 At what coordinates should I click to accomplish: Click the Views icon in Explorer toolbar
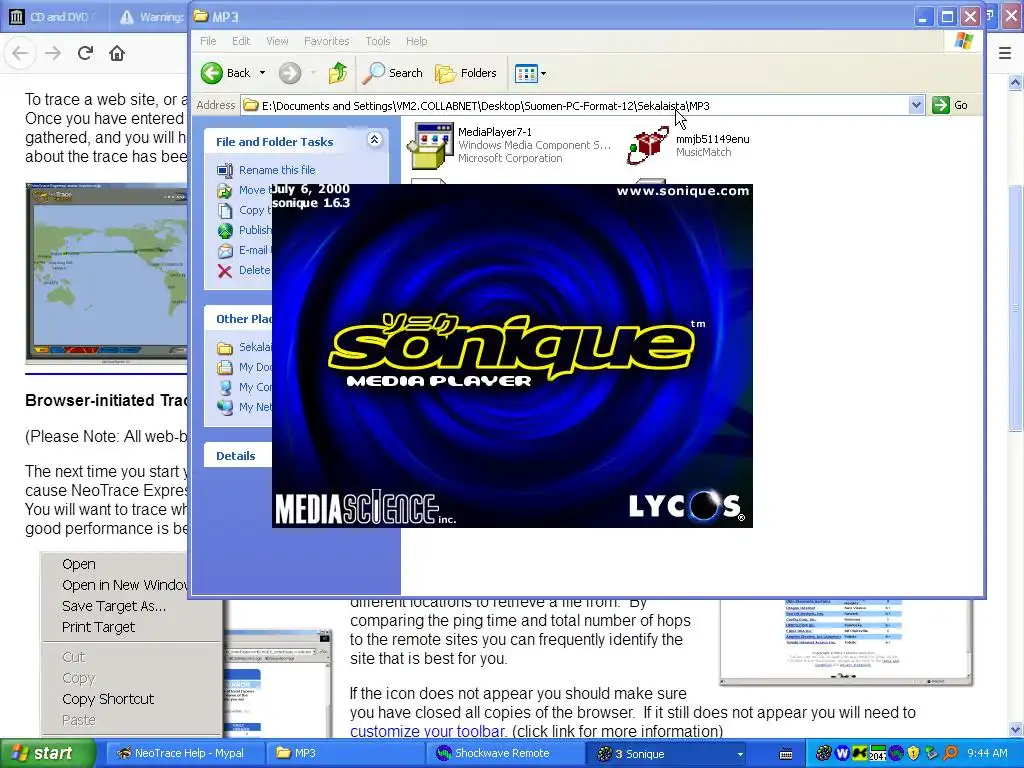525,73
